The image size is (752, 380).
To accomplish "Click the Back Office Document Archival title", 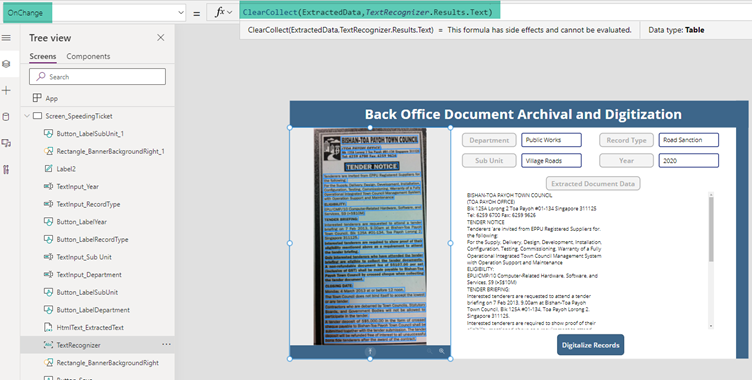I will [523, 114].
